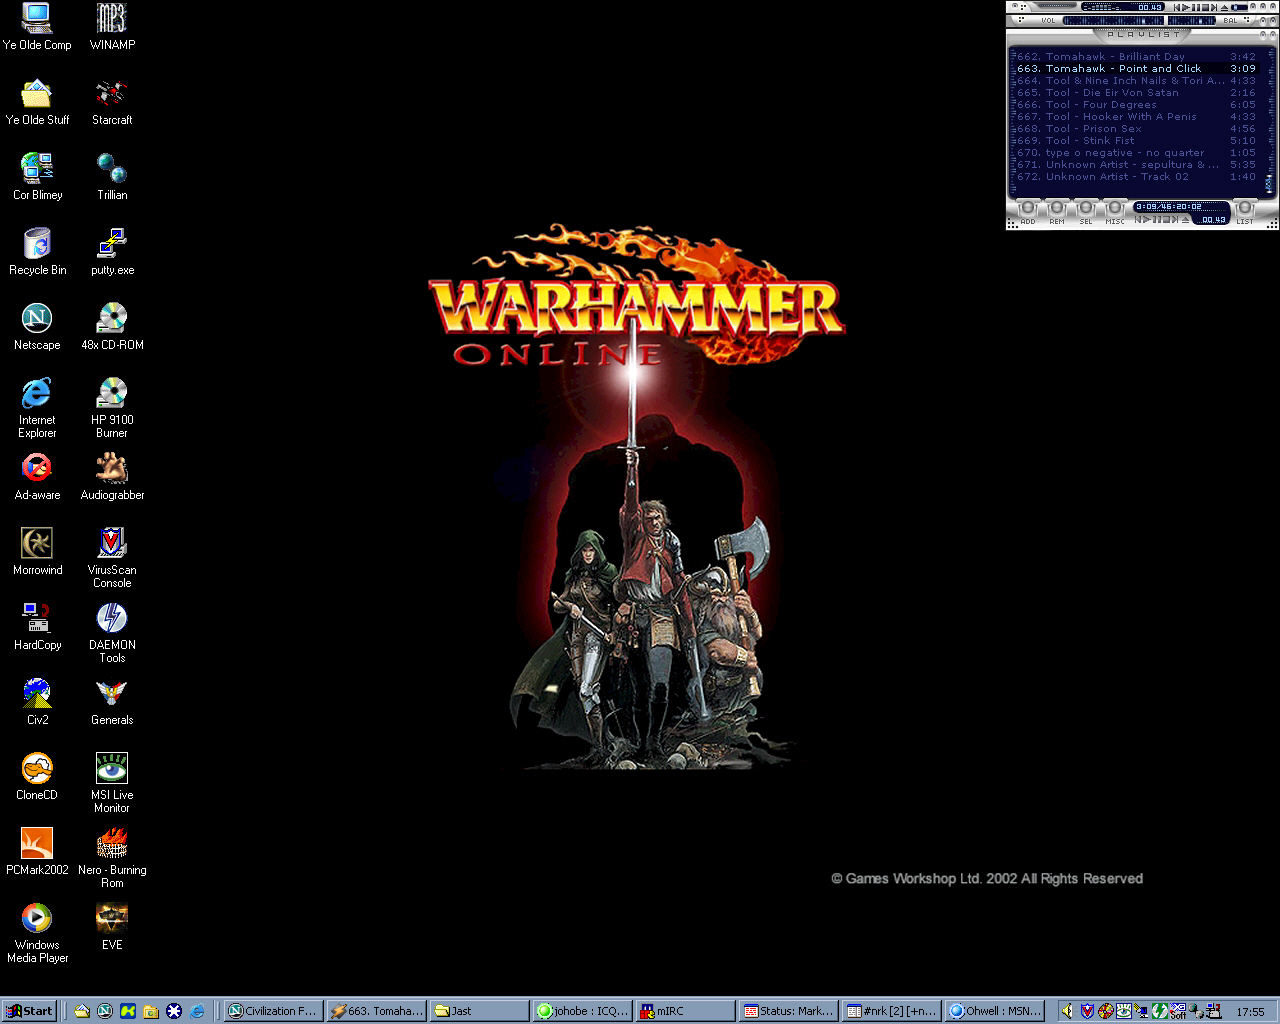
Task: Select the Audiograbber desktop icon
Action: coord(112,477)
